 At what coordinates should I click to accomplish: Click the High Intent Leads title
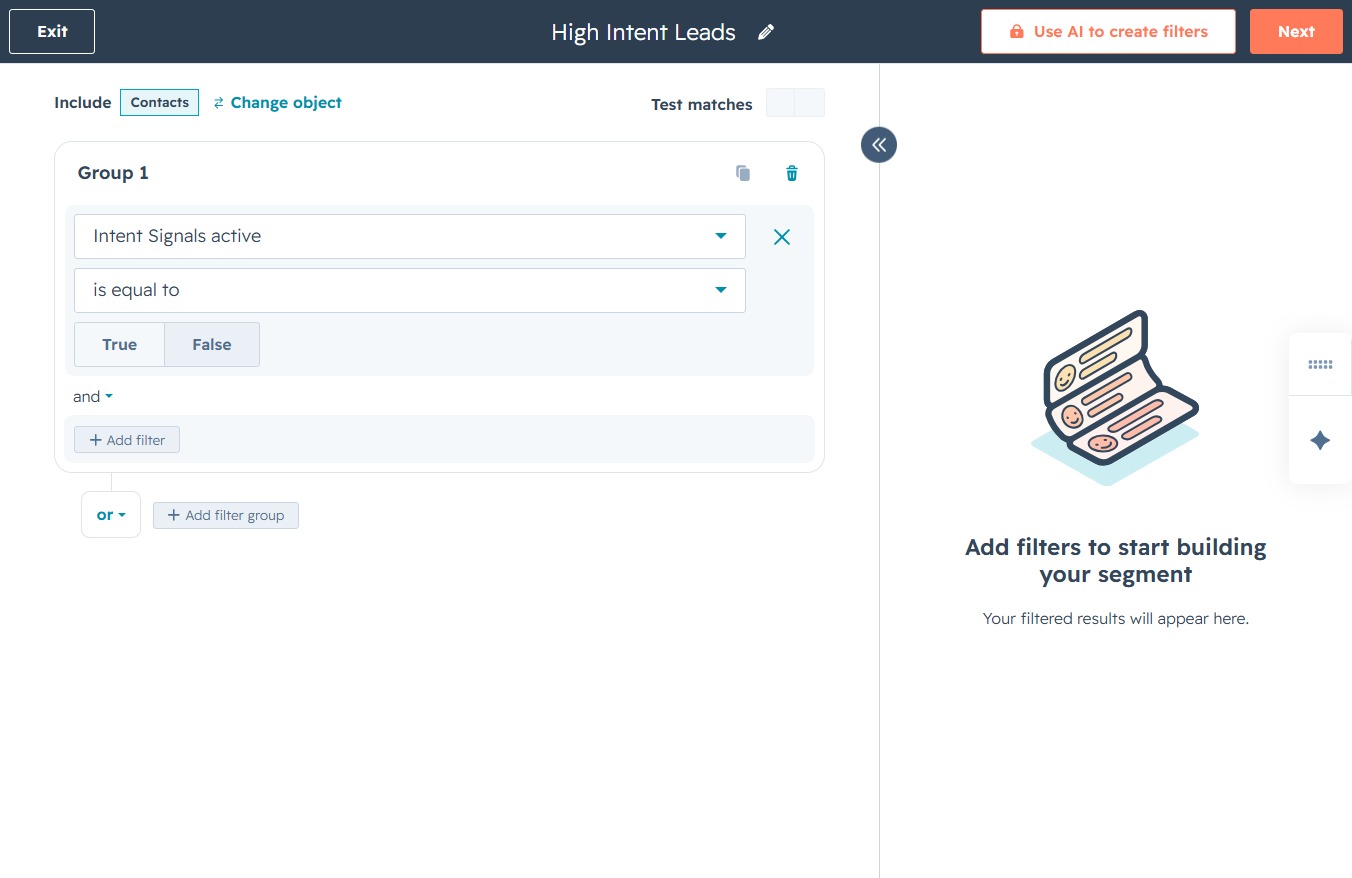tap(643, 32)
